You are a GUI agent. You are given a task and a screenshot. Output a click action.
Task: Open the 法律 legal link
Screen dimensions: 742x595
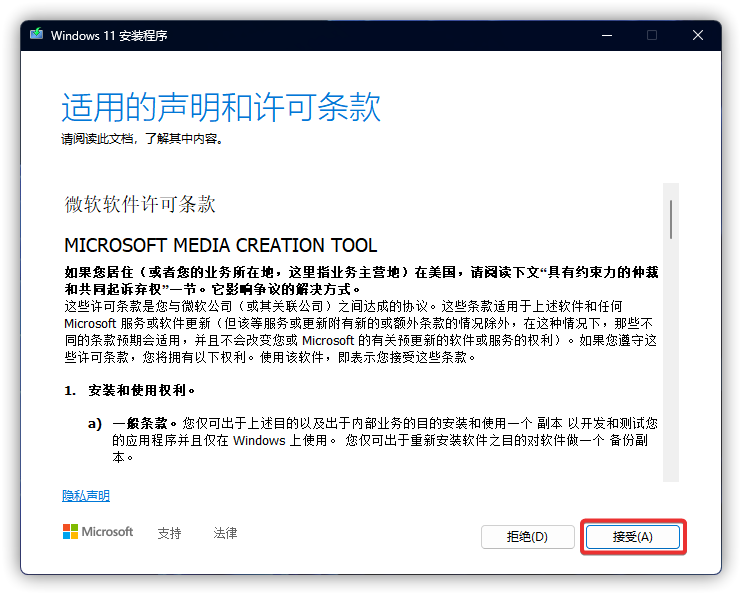(x=225, y=533)
